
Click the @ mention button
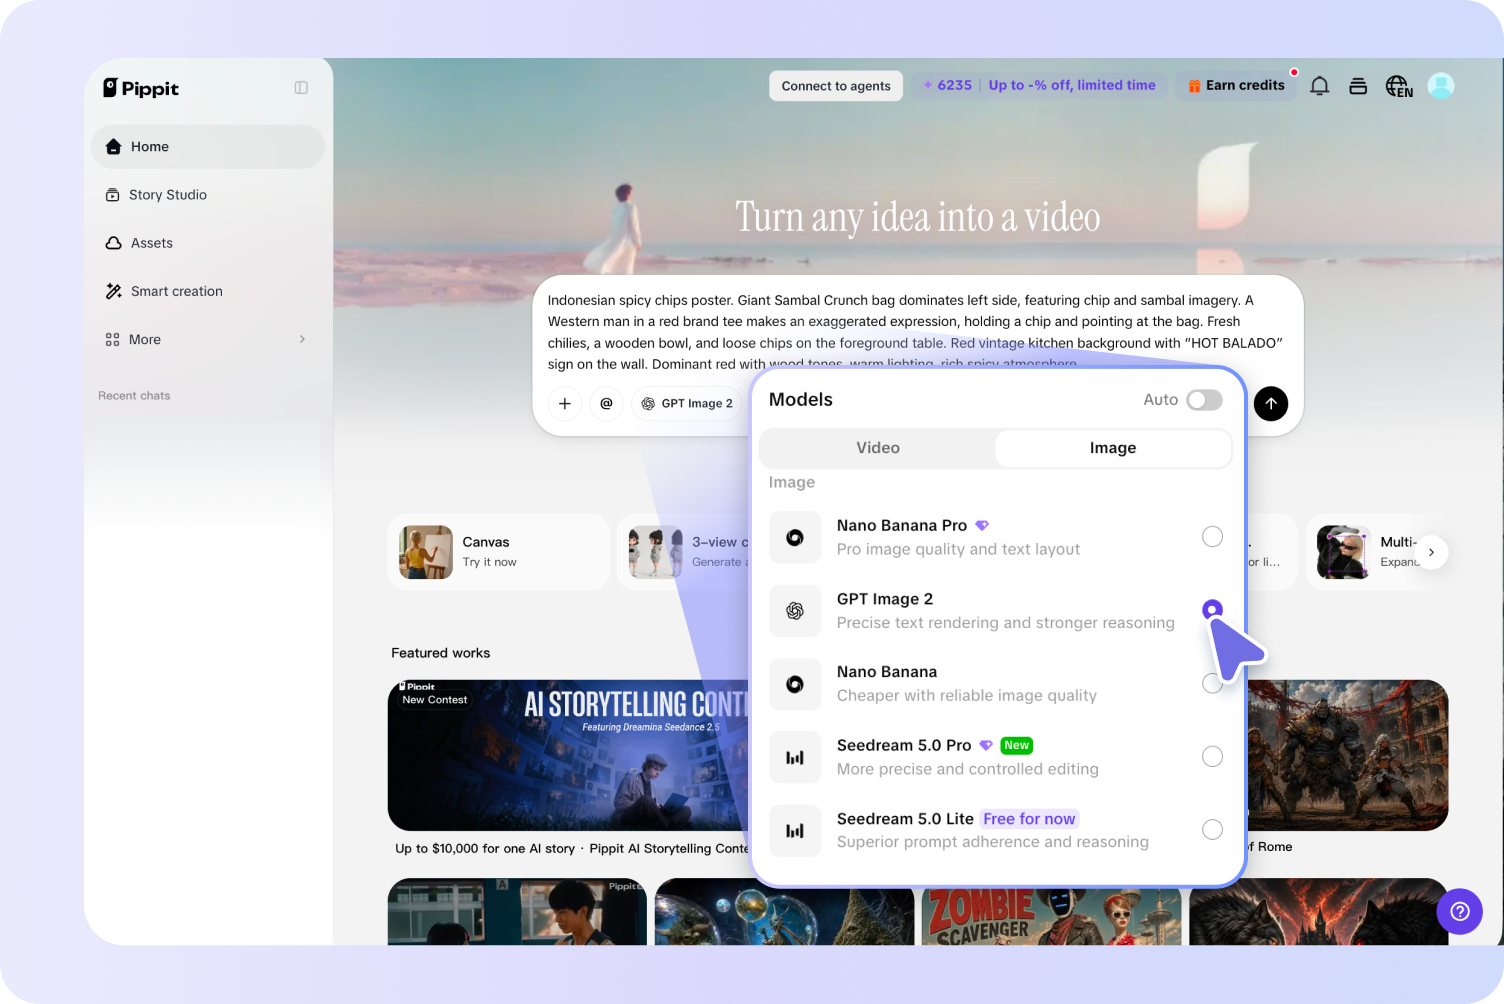click(x=606, y=404)
